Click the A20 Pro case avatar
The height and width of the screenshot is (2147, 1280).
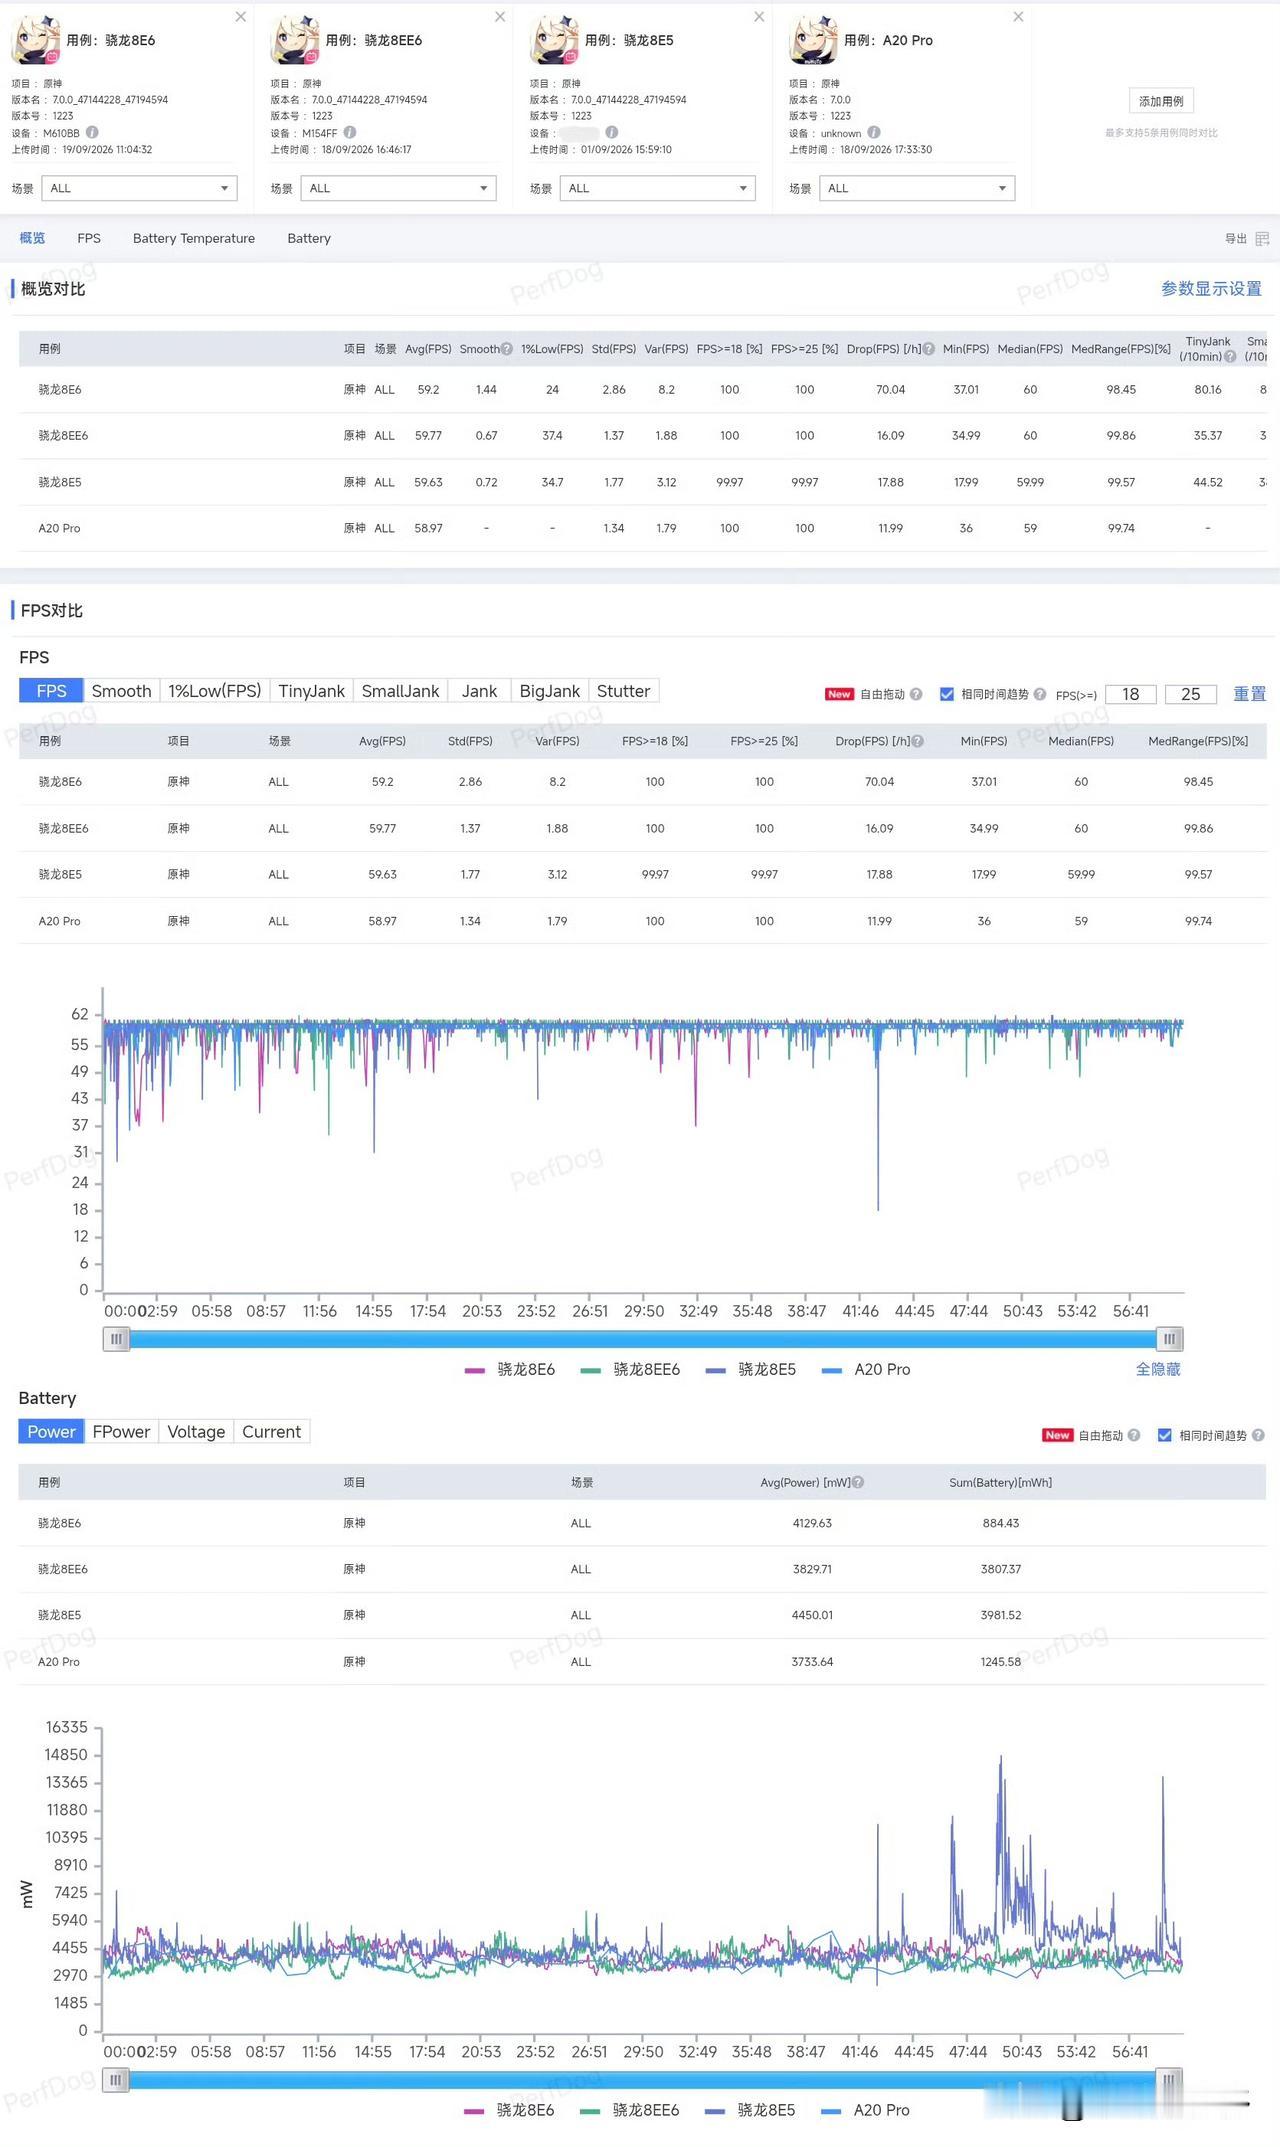(813, 41)
